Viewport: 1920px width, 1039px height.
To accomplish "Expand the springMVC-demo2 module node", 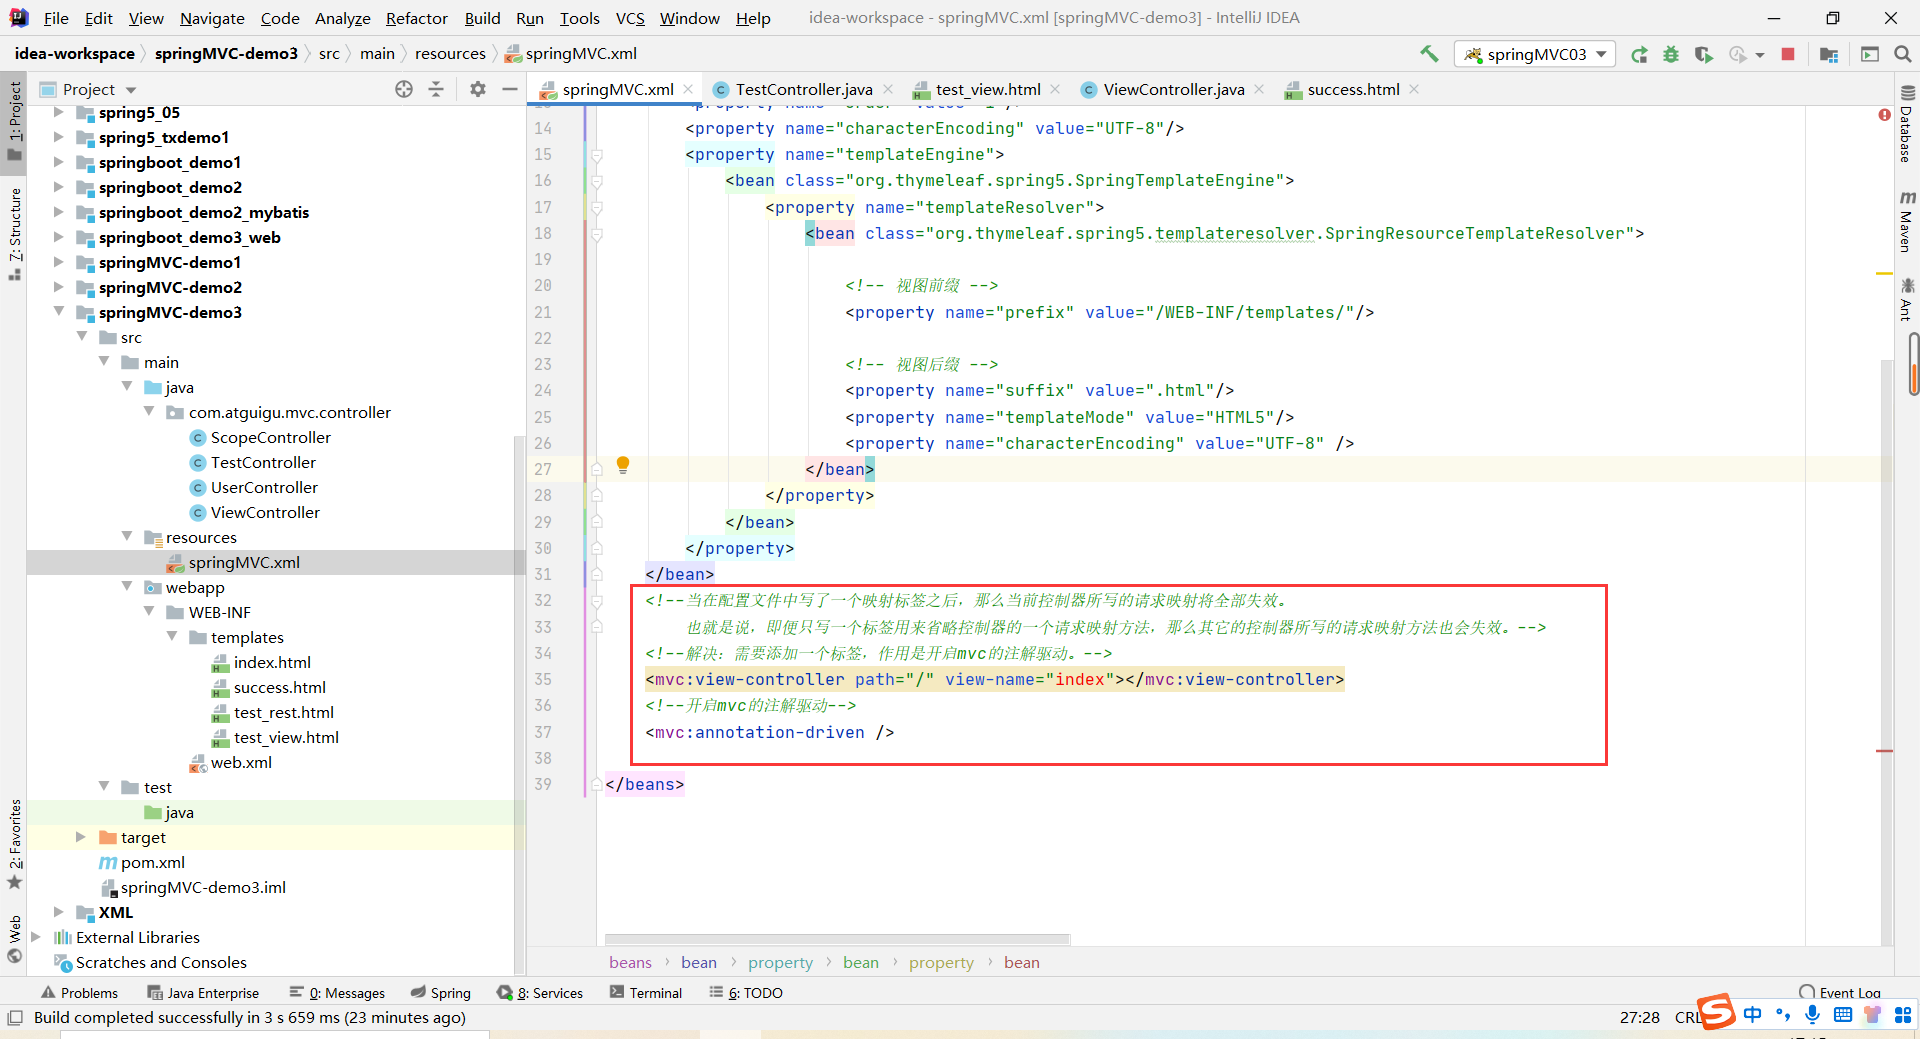I will pyautogui.click(x=59, y=287).
